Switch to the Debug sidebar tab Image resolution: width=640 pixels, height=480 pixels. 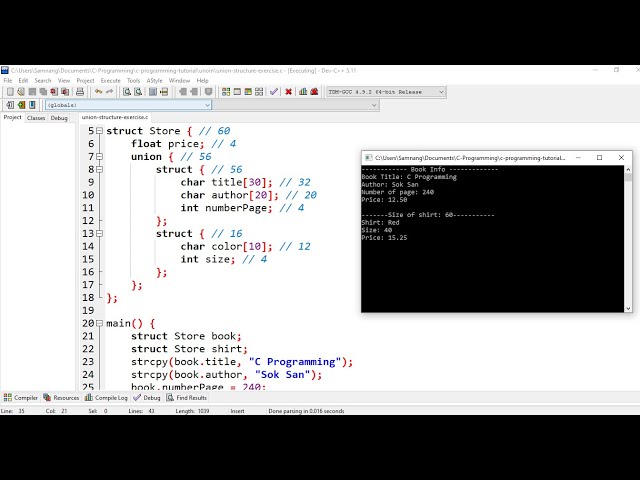pos(59,118)
